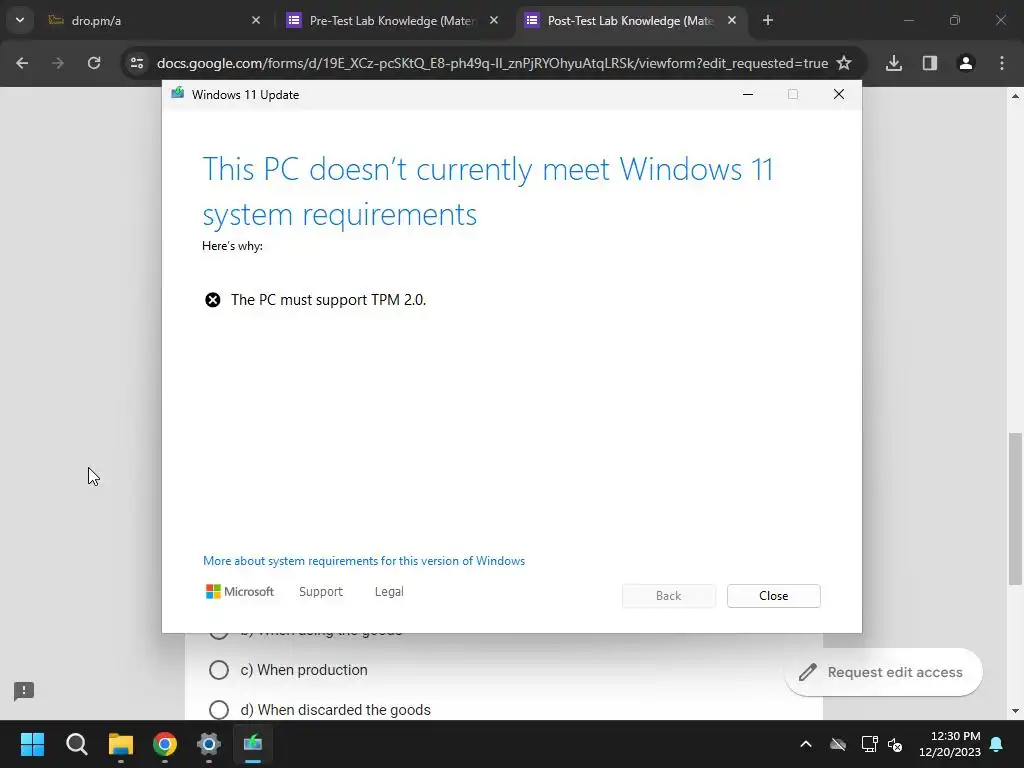Viewport: 1024px width, 768px height.
Task: Click the scrollbar up arrow
Action: click(x=1015, y=96)
